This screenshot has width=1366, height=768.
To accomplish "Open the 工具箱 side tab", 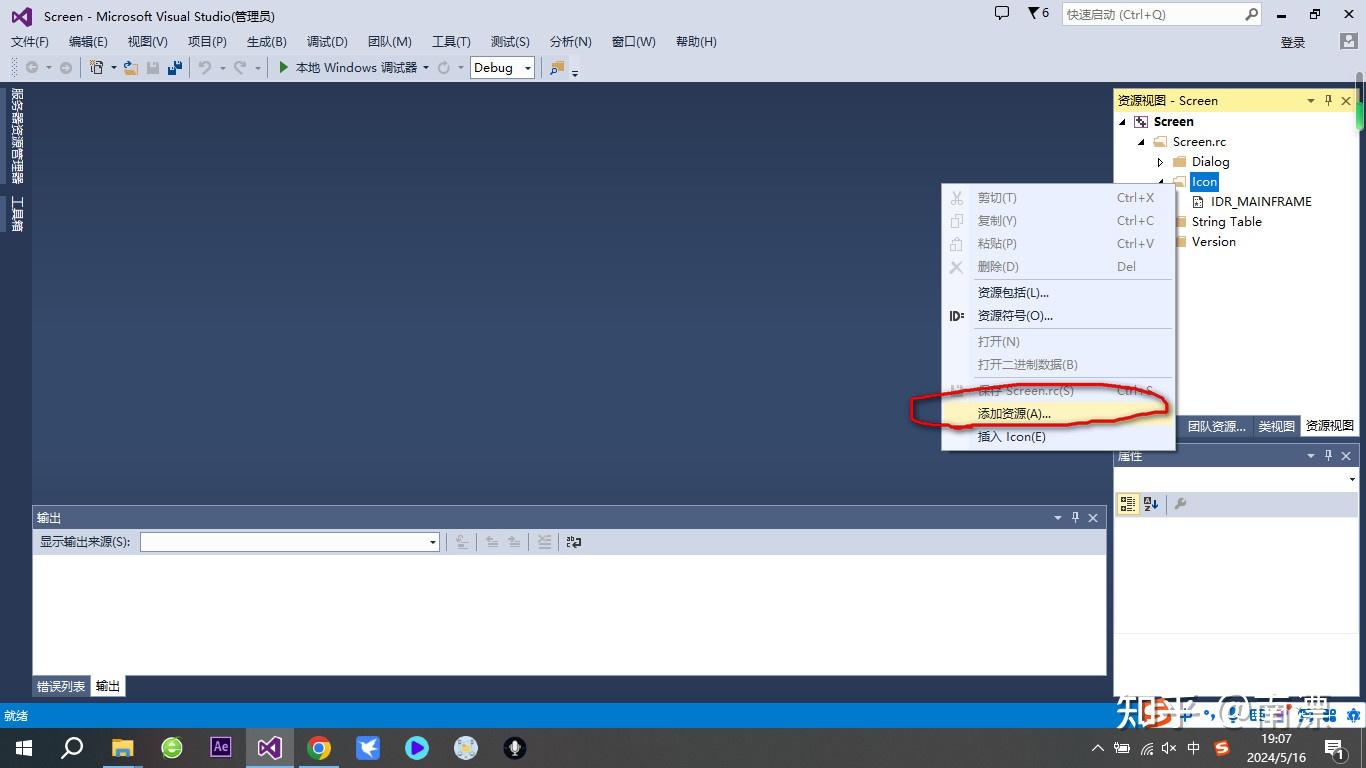I will point(17,214).
